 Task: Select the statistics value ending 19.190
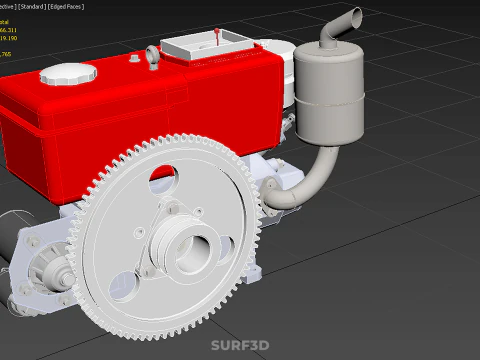click(8, 38)
